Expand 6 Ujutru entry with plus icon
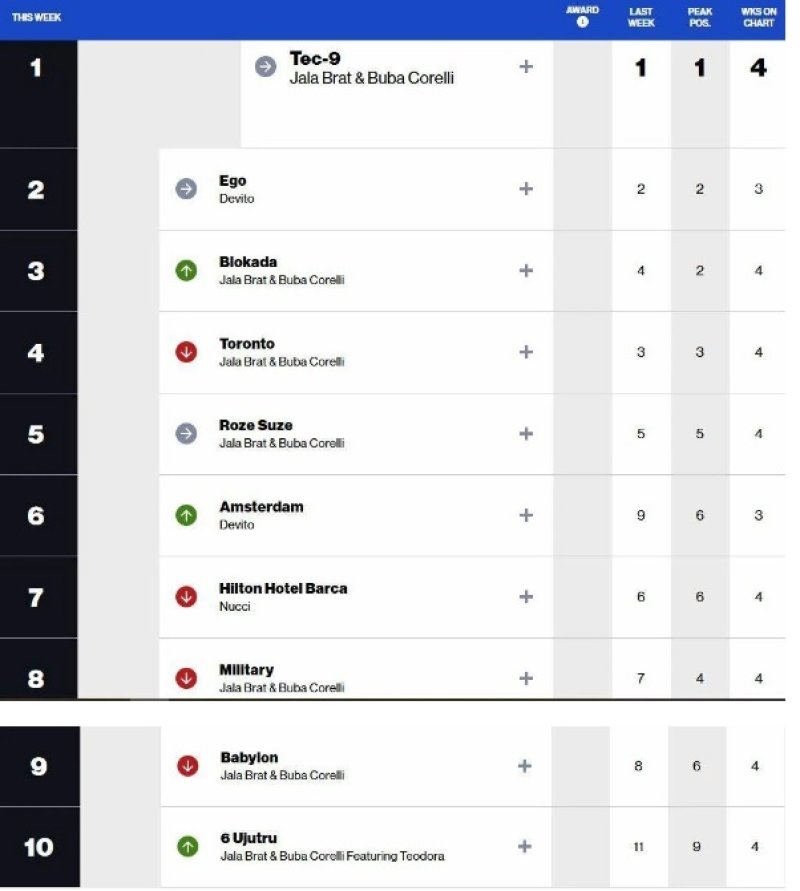Viewport: 800px width, 891px height. pyautogui.click(x=525, y=847)
